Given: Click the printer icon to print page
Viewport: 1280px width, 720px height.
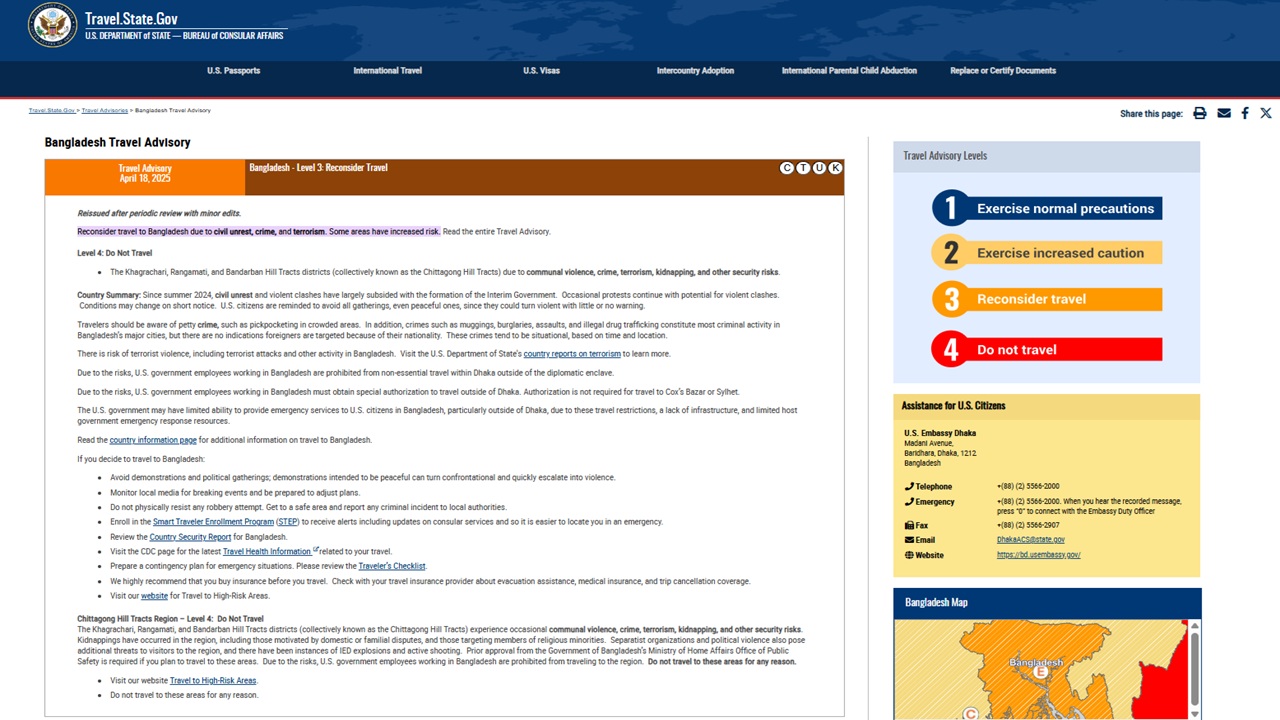Looking at the screenshot, I should click(1200, 114).
